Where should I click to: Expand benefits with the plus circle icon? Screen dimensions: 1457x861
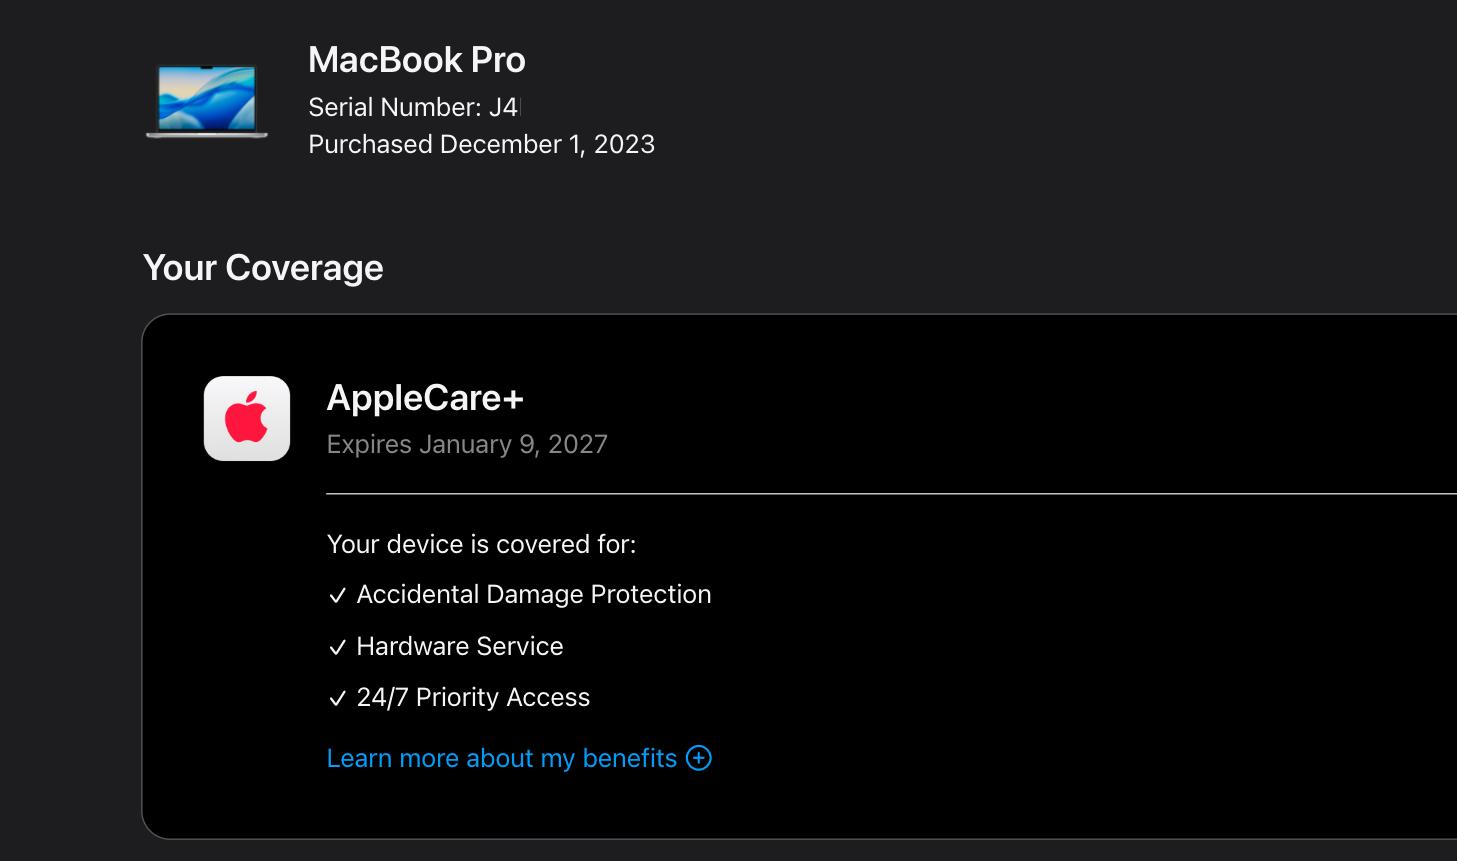point(699,758)
